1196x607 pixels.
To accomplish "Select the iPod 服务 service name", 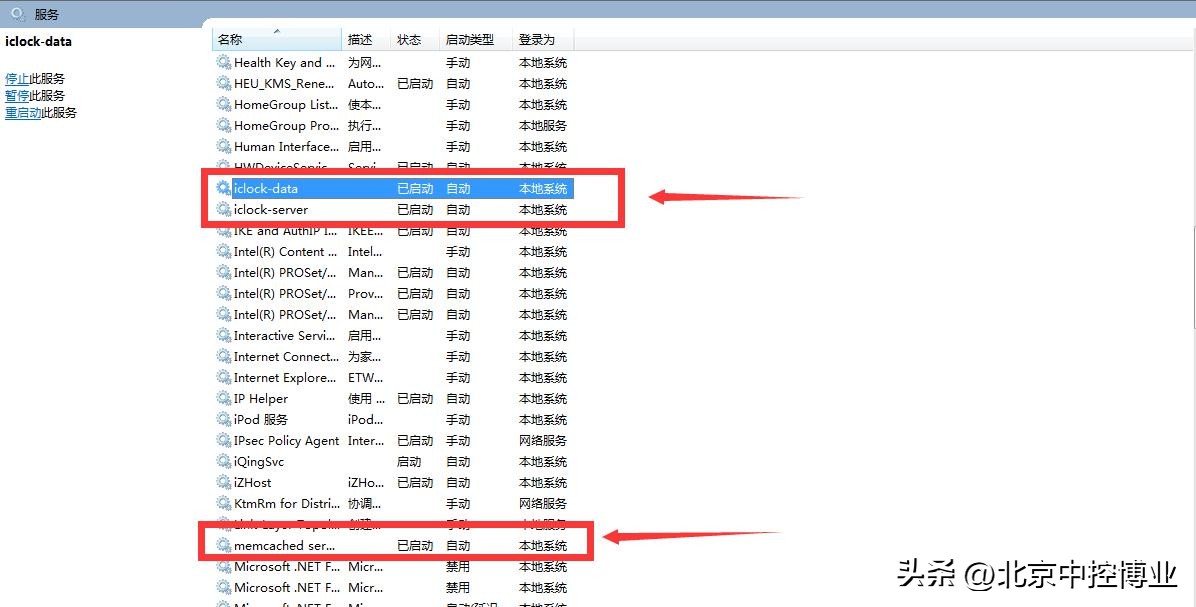I will [261, 419].
